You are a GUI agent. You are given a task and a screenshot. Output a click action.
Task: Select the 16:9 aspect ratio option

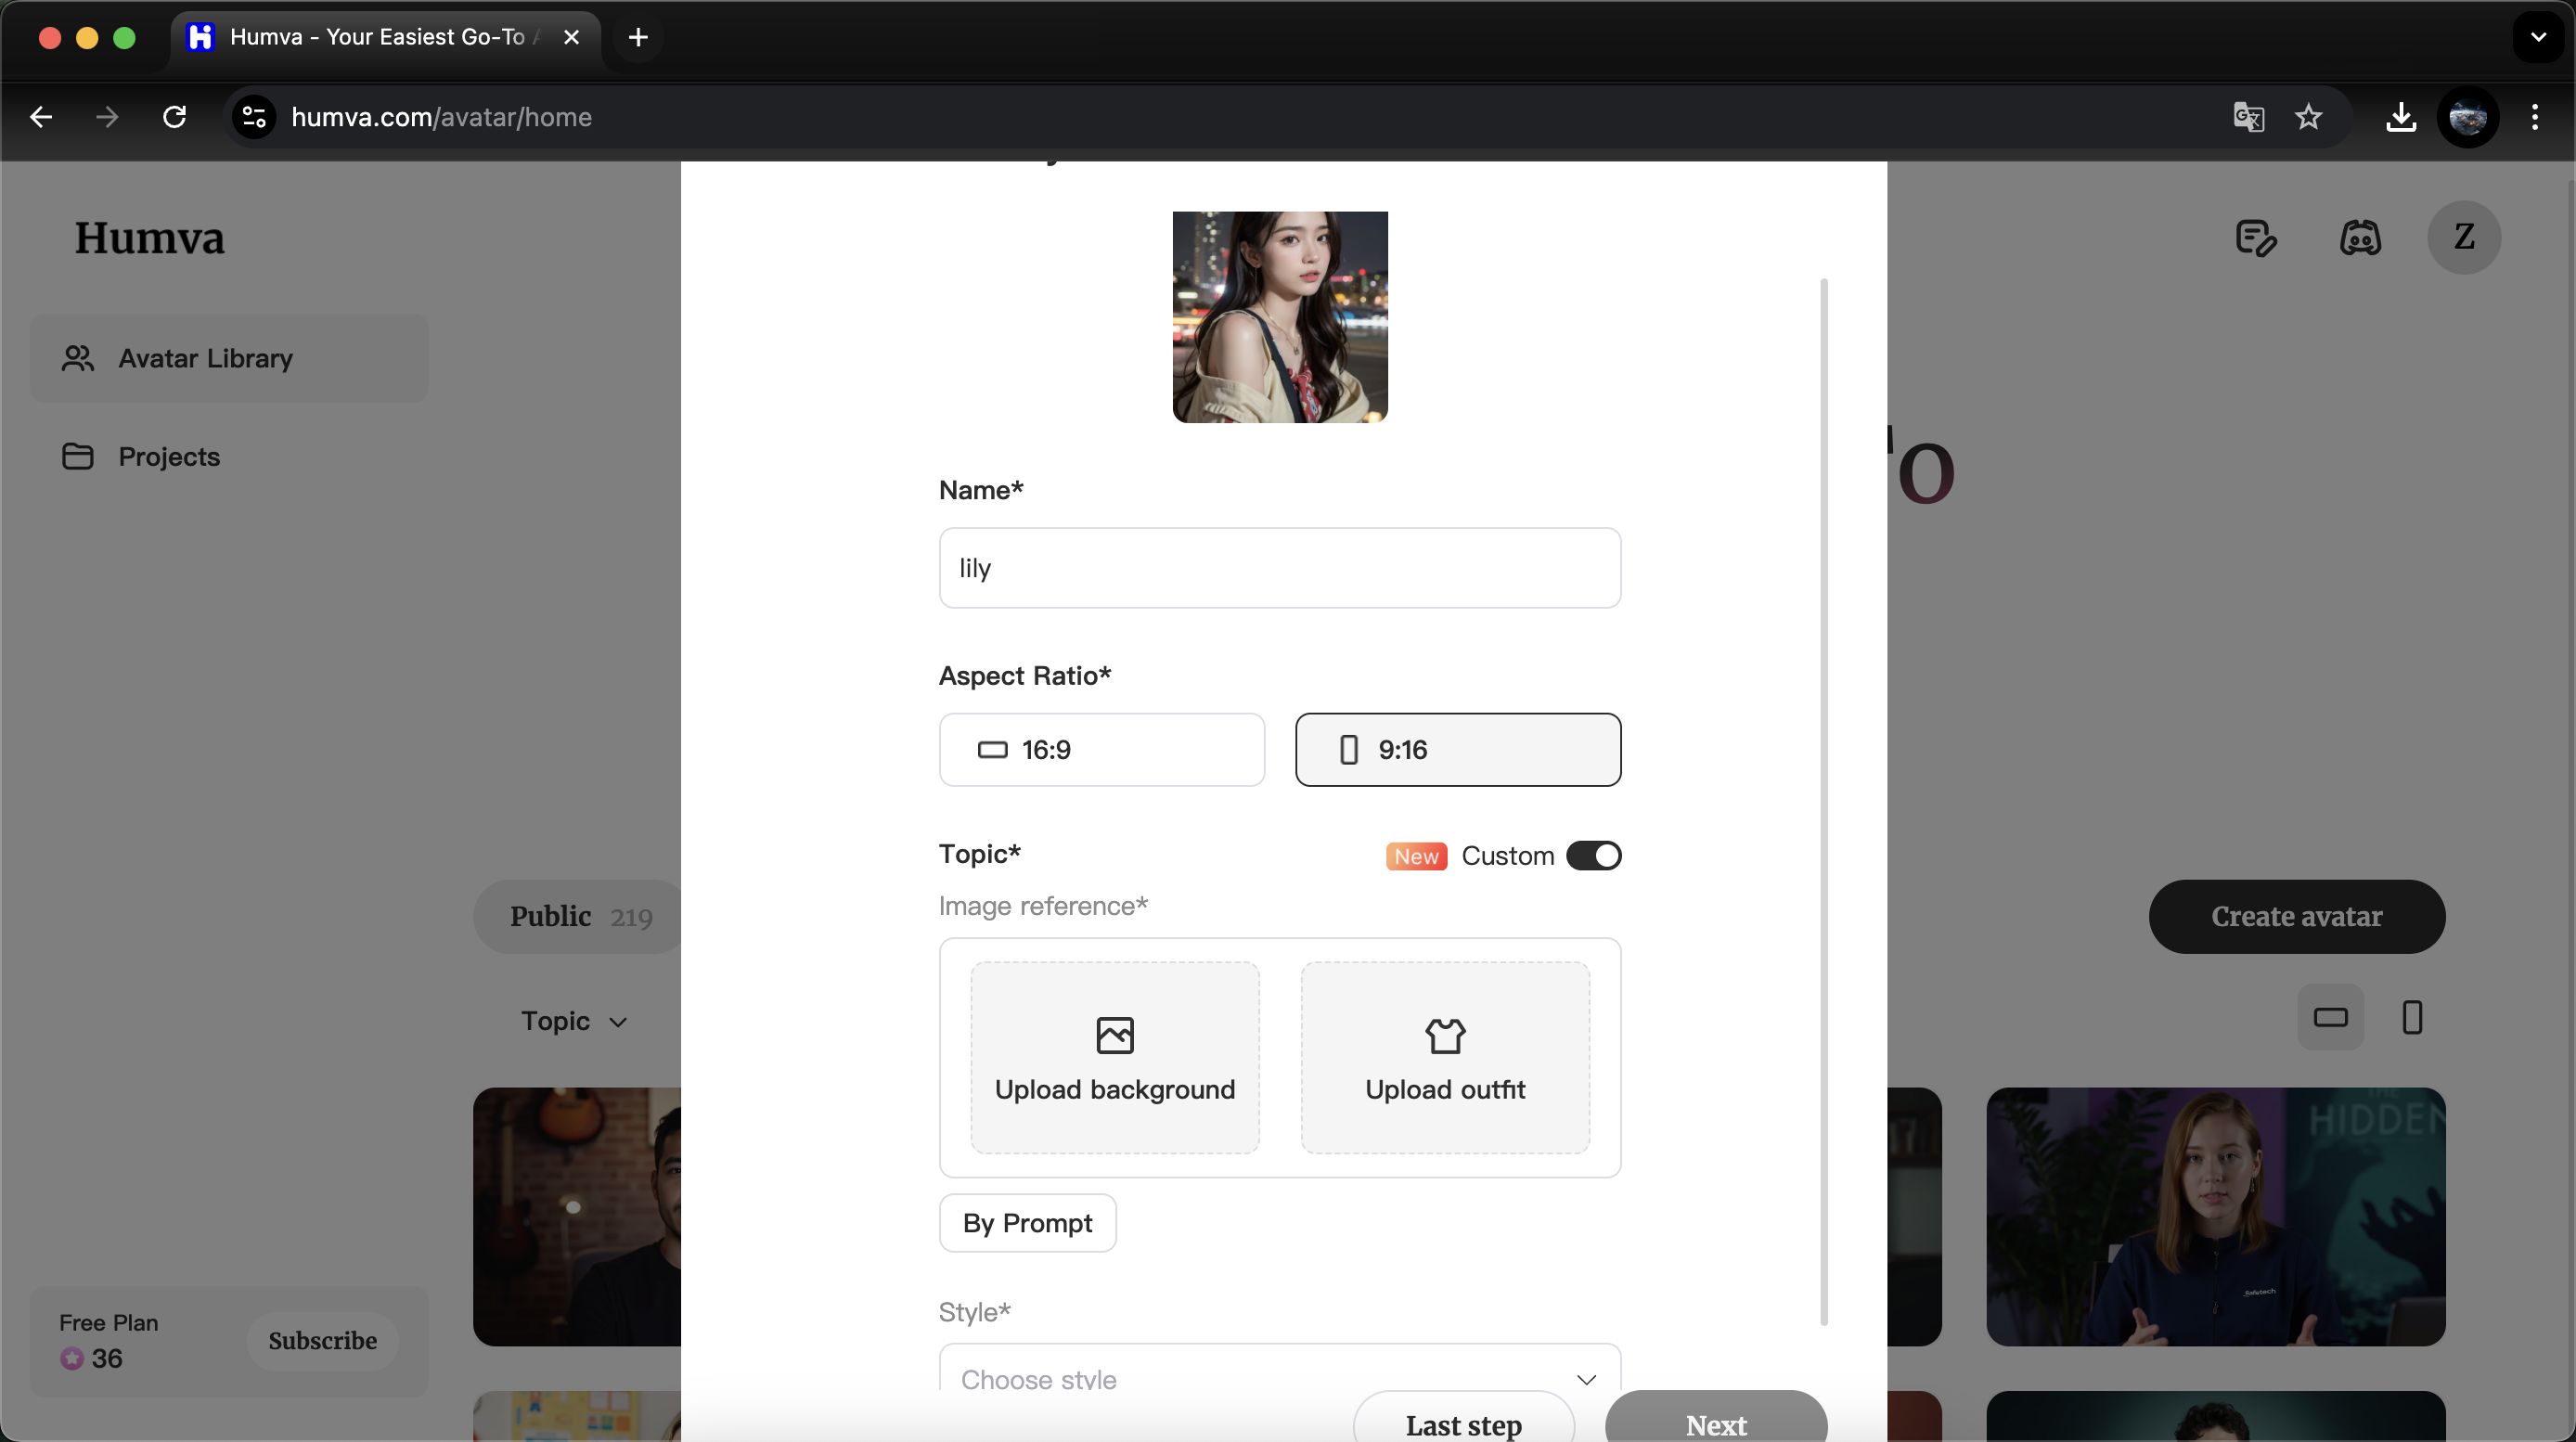click(1101, 750)
